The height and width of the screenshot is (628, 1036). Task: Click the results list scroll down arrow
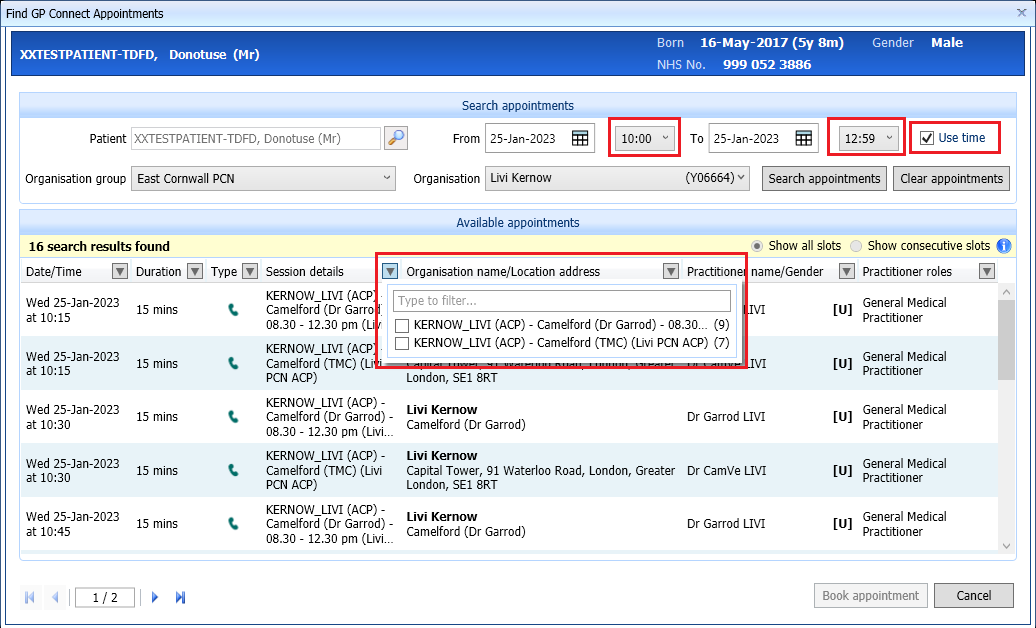1006,546
